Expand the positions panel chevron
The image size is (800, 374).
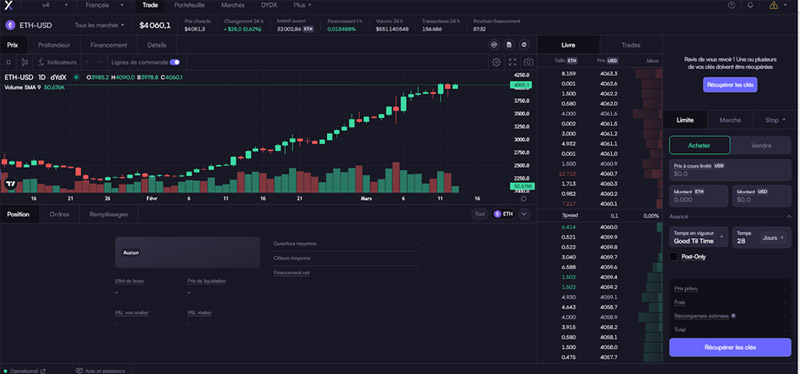point(524,214)
